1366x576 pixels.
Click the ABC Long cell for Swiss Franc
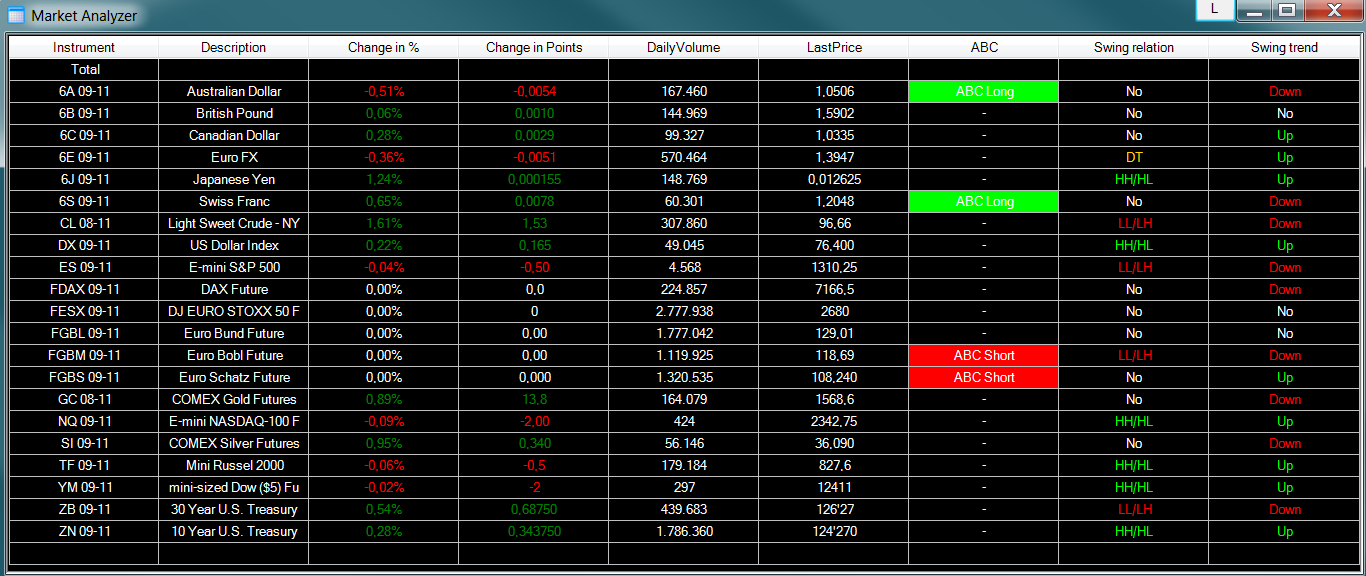[x=984, y=201]
